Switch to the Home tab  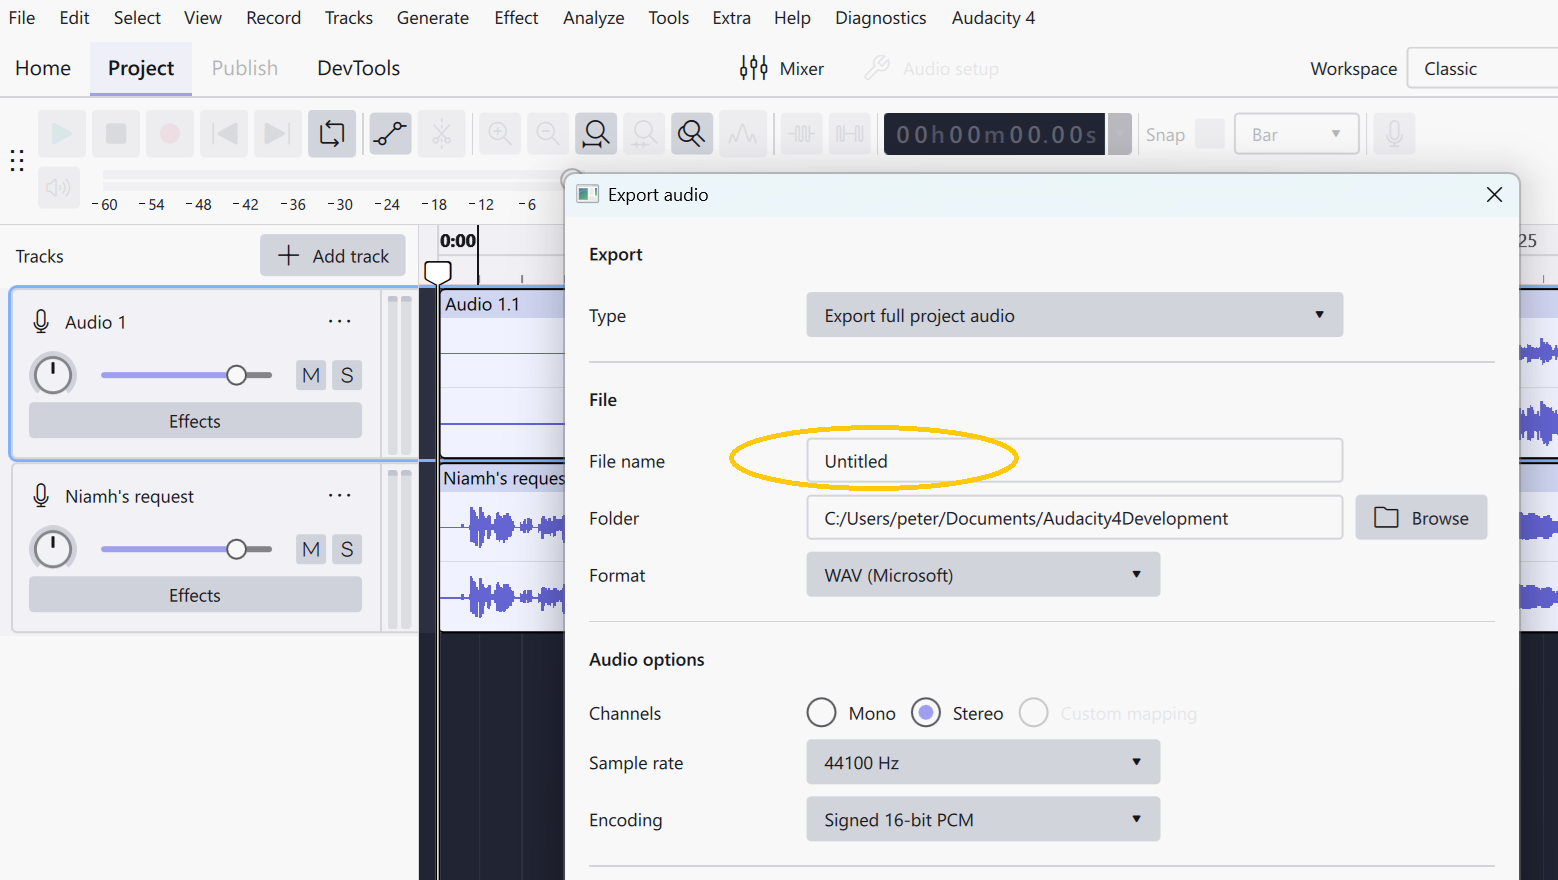pyautogui.click(x=43, y=68)
